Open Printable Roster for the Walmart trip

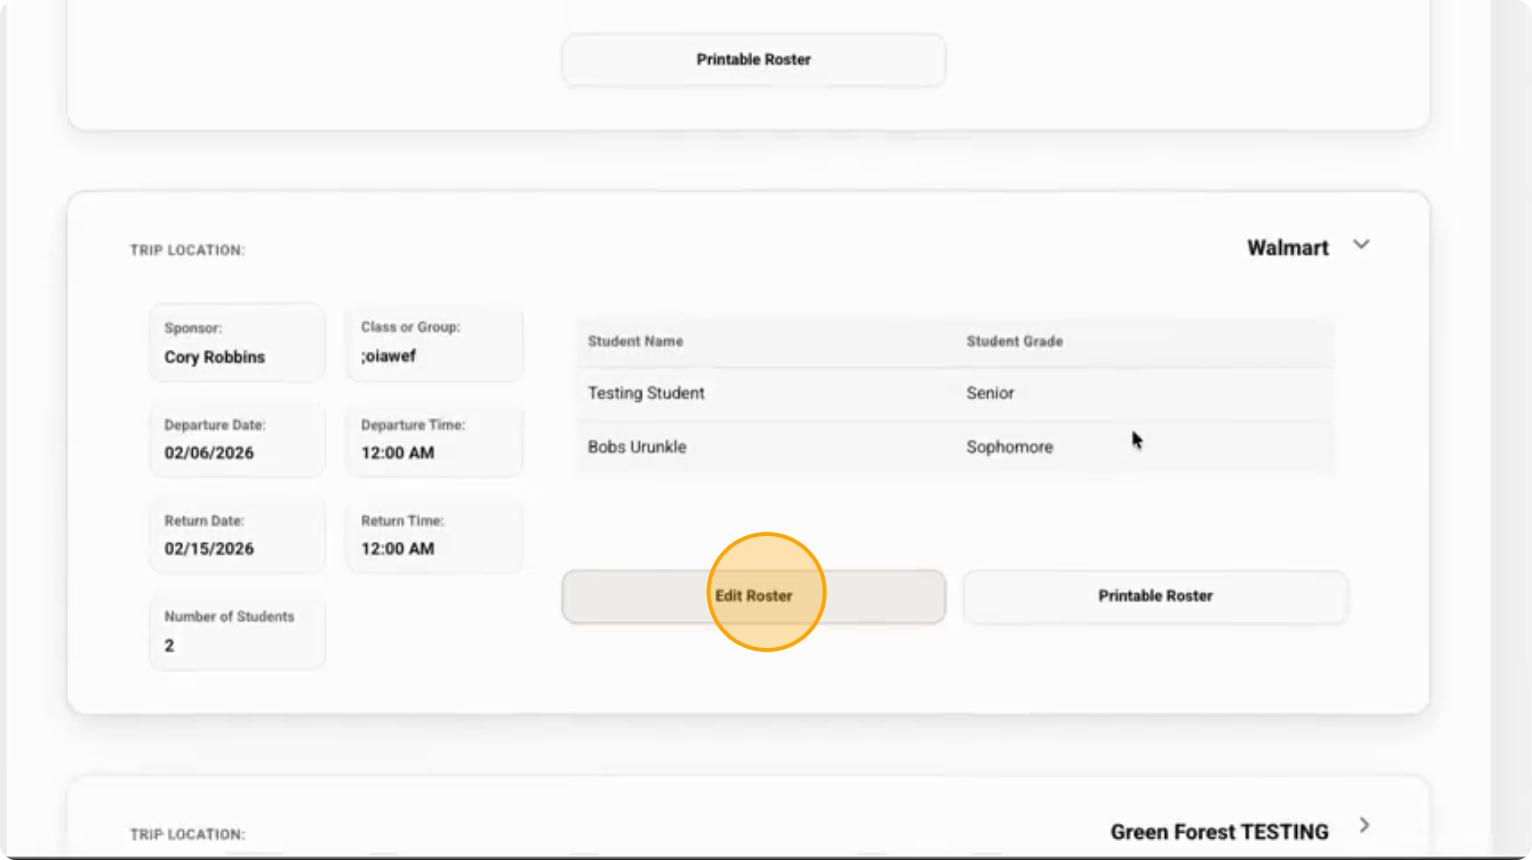[1154, 595]
